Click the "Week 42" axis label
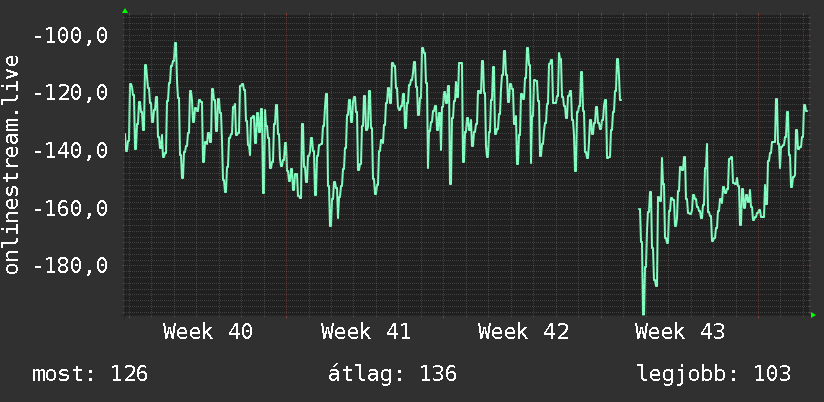This screenshot has height=402, width=824. pos(523,332)
